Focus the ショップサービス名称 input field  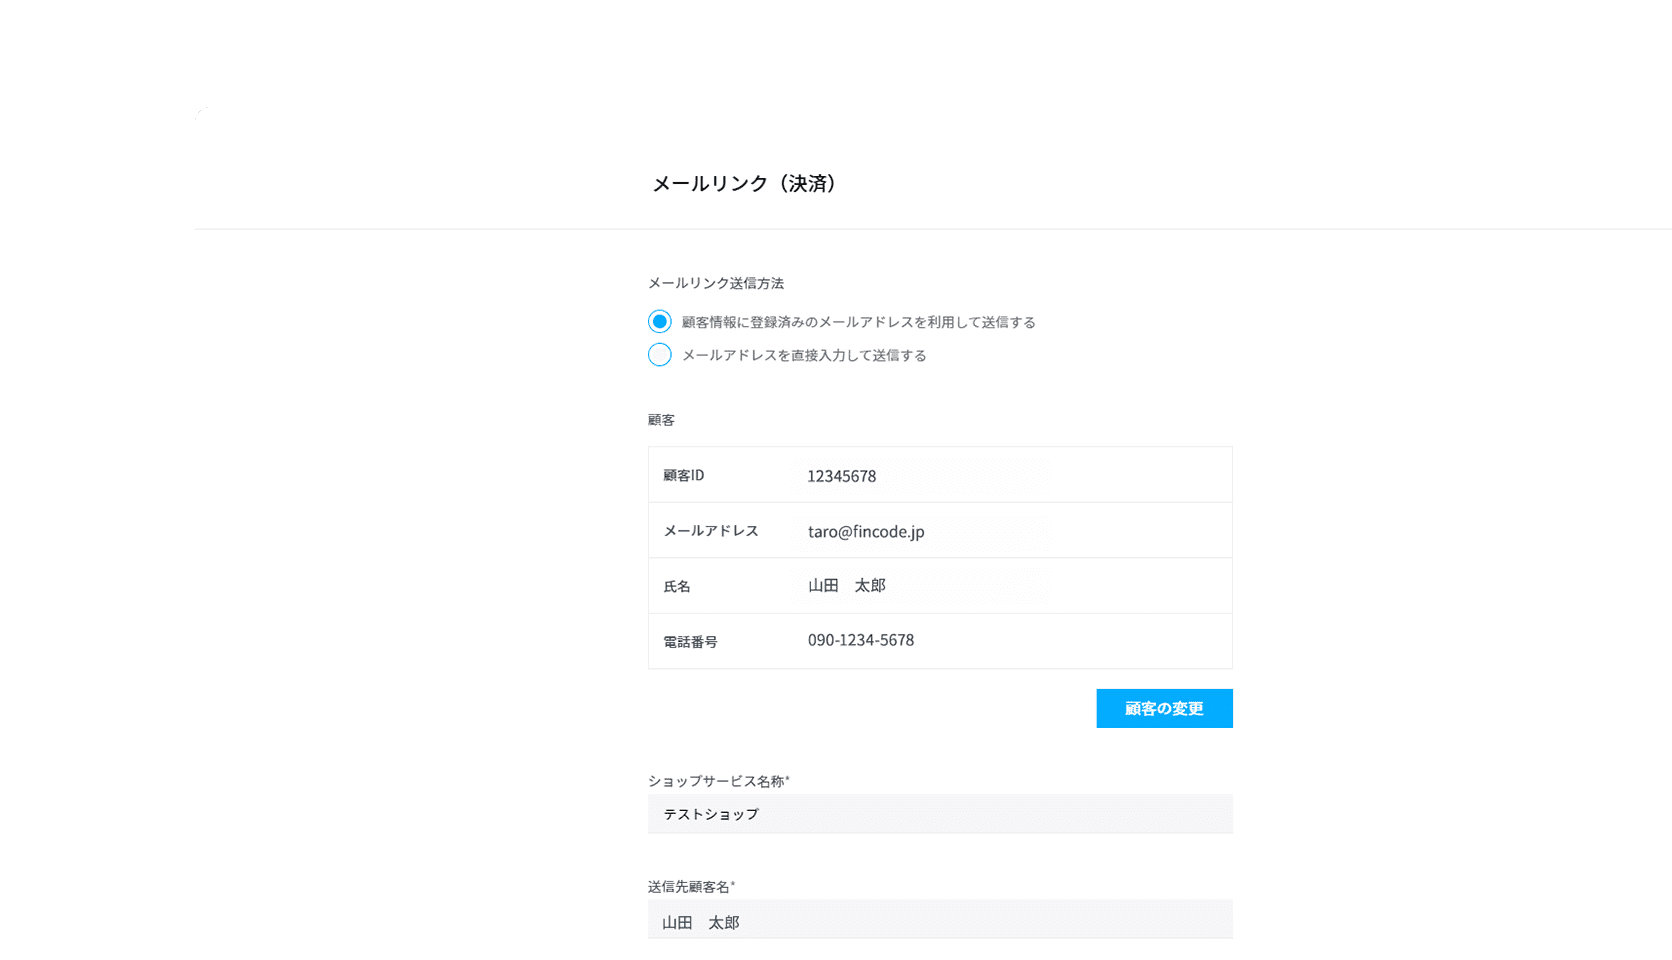(940, 814)
